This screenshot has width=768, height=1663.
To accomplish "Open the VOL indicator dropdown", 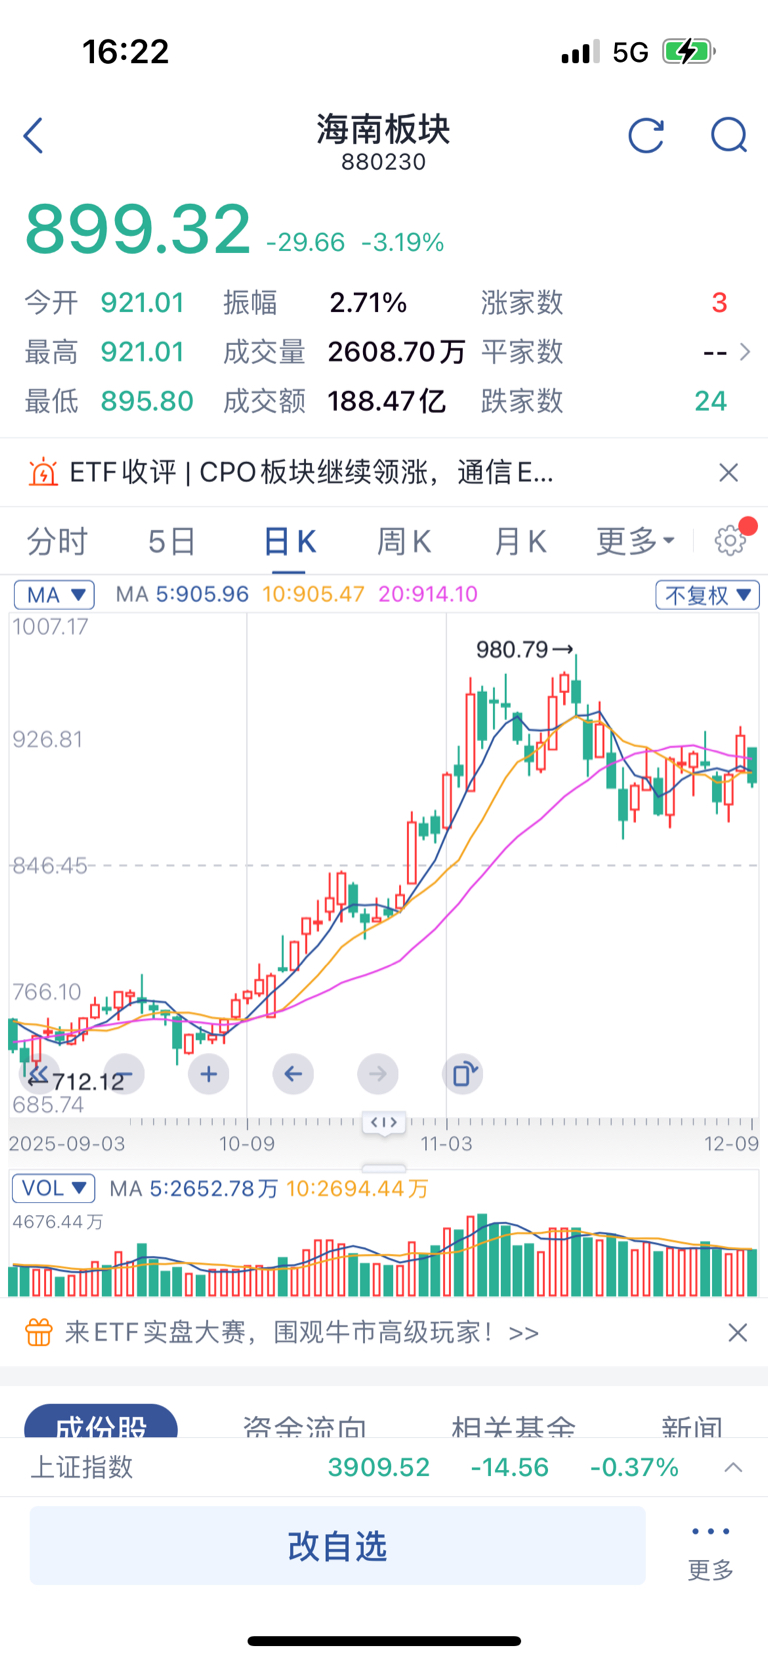I will (x=53, y=1188).
